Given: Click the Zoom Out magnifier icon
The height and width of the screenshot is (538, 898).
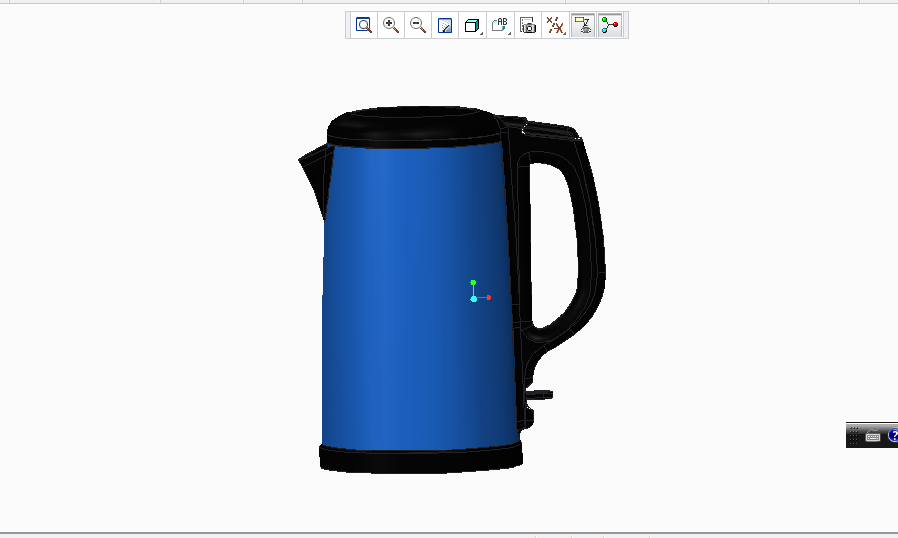Looking at the screenshot, I should 418,25.
